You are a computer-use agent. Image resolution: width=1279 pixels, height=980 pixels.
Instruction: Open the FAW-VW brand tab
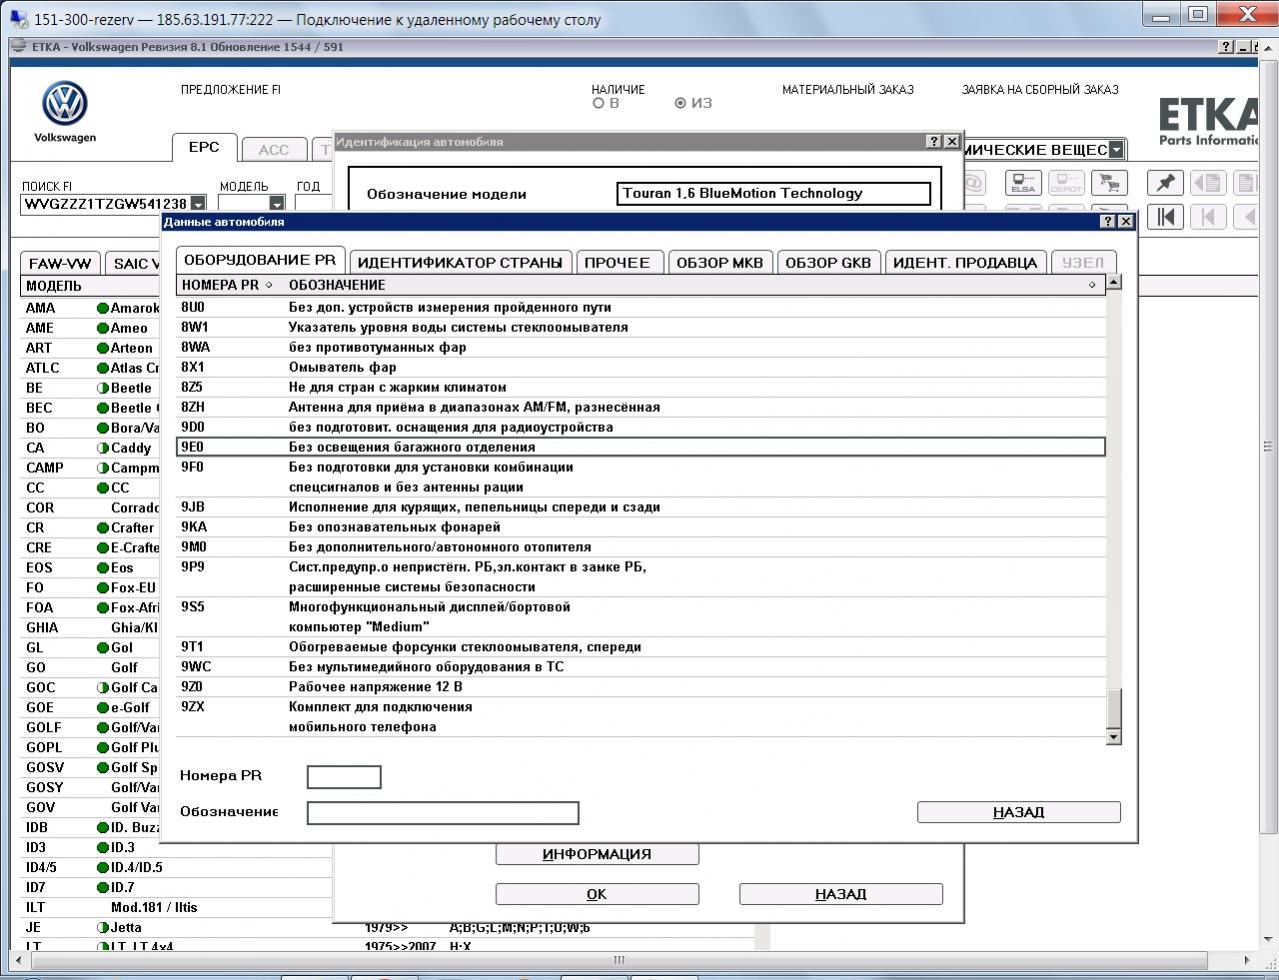[60, 264]
